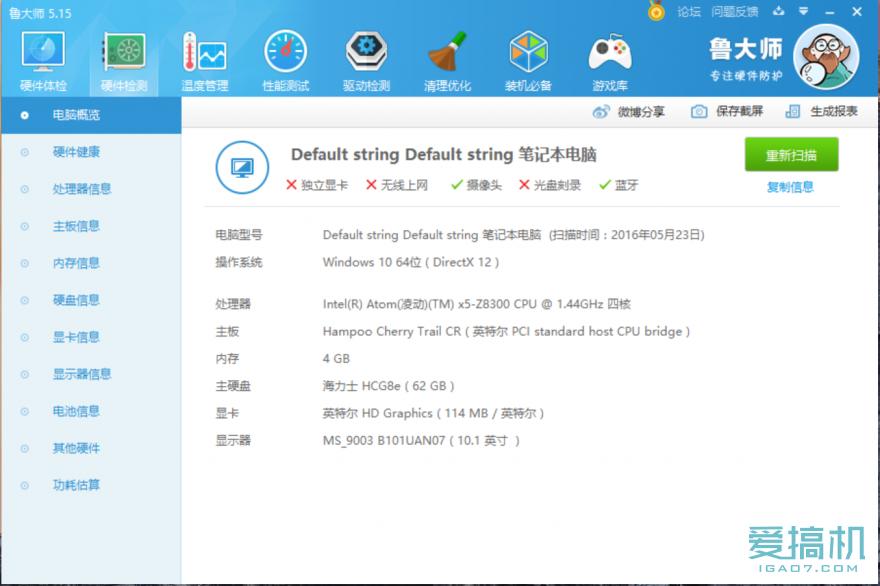Select 硬盘信息 in the sidebar
Image resolution: width=880 pixels, height=586 pixels.
(x=91, y=300)
